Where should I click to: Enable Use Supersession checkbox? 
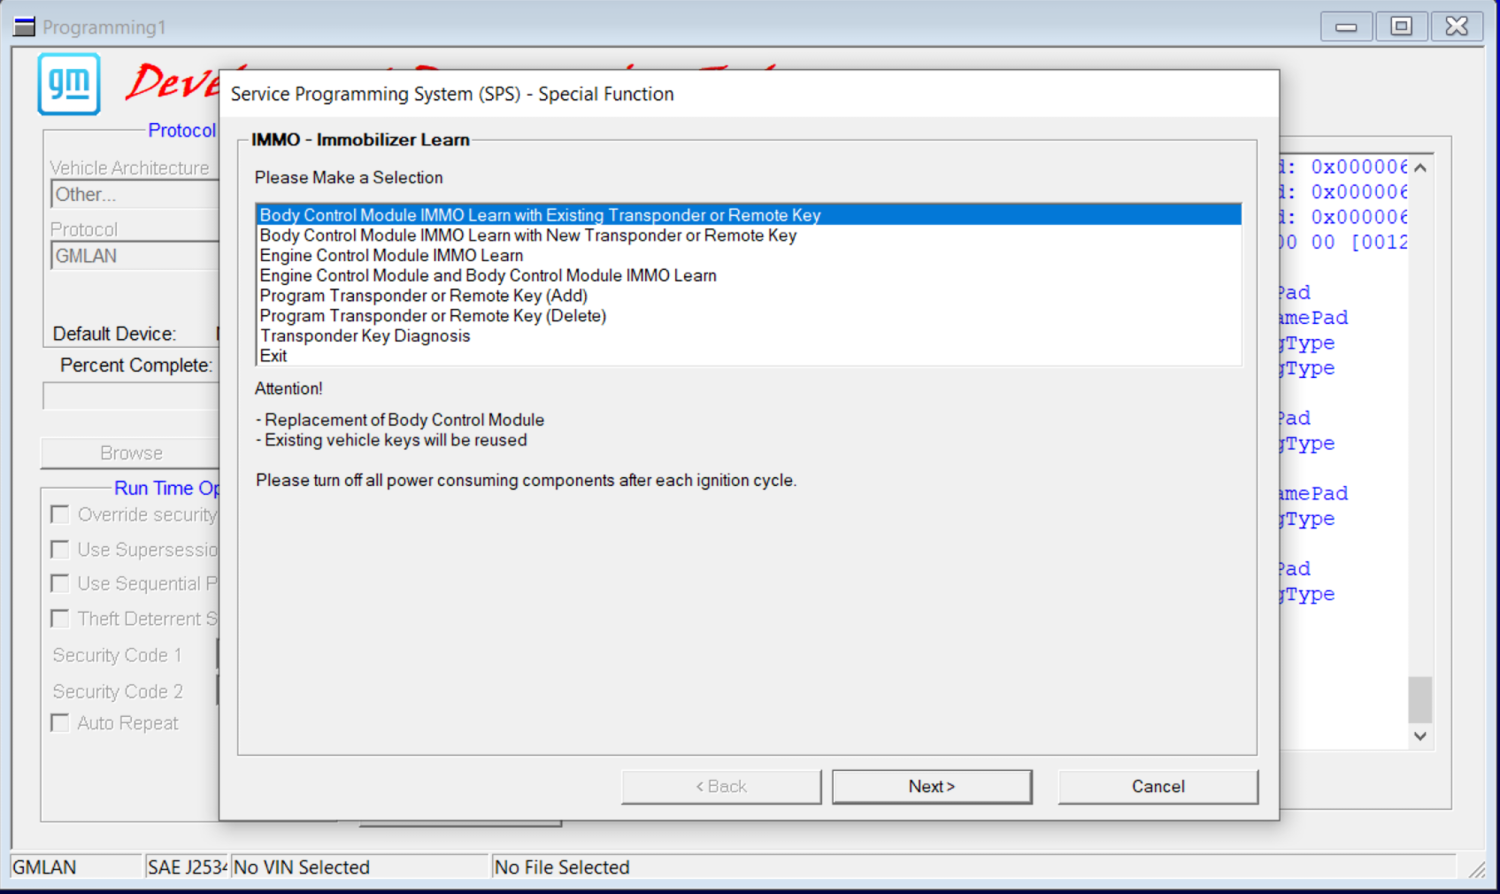pos(60,549)
